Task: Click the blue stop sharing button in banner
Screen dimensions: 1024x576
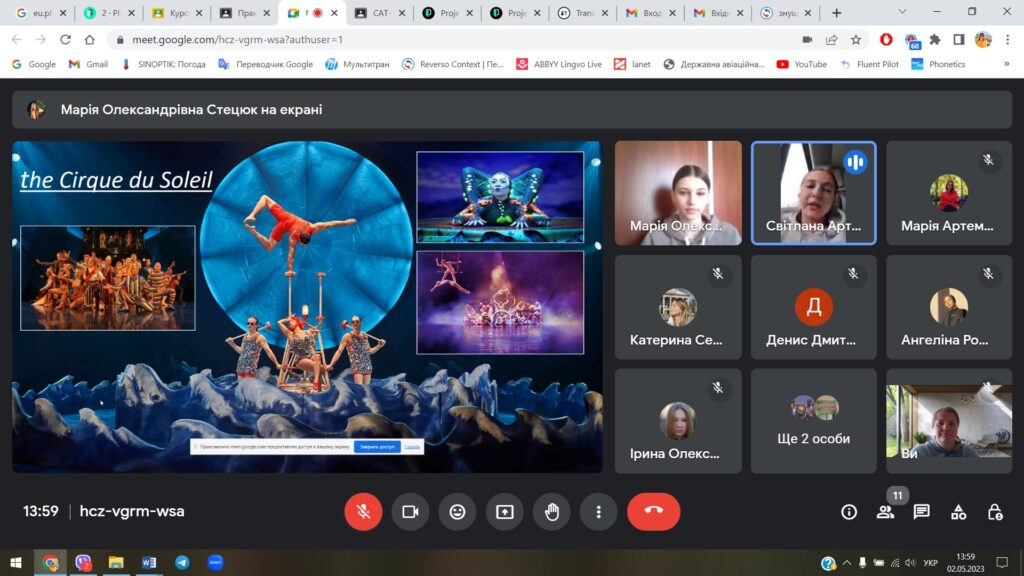Action: click(377, 446)
